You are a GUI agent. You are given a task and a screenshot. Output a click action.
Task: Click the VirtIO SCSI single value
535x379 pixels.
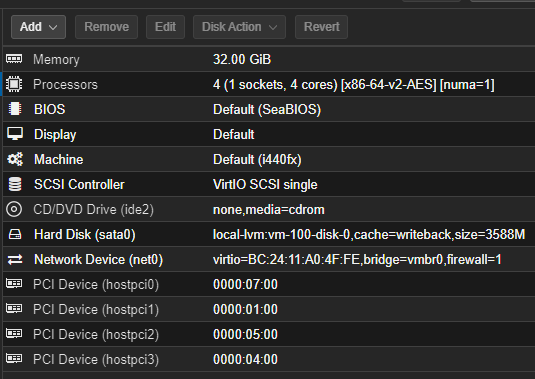[265, 185]
